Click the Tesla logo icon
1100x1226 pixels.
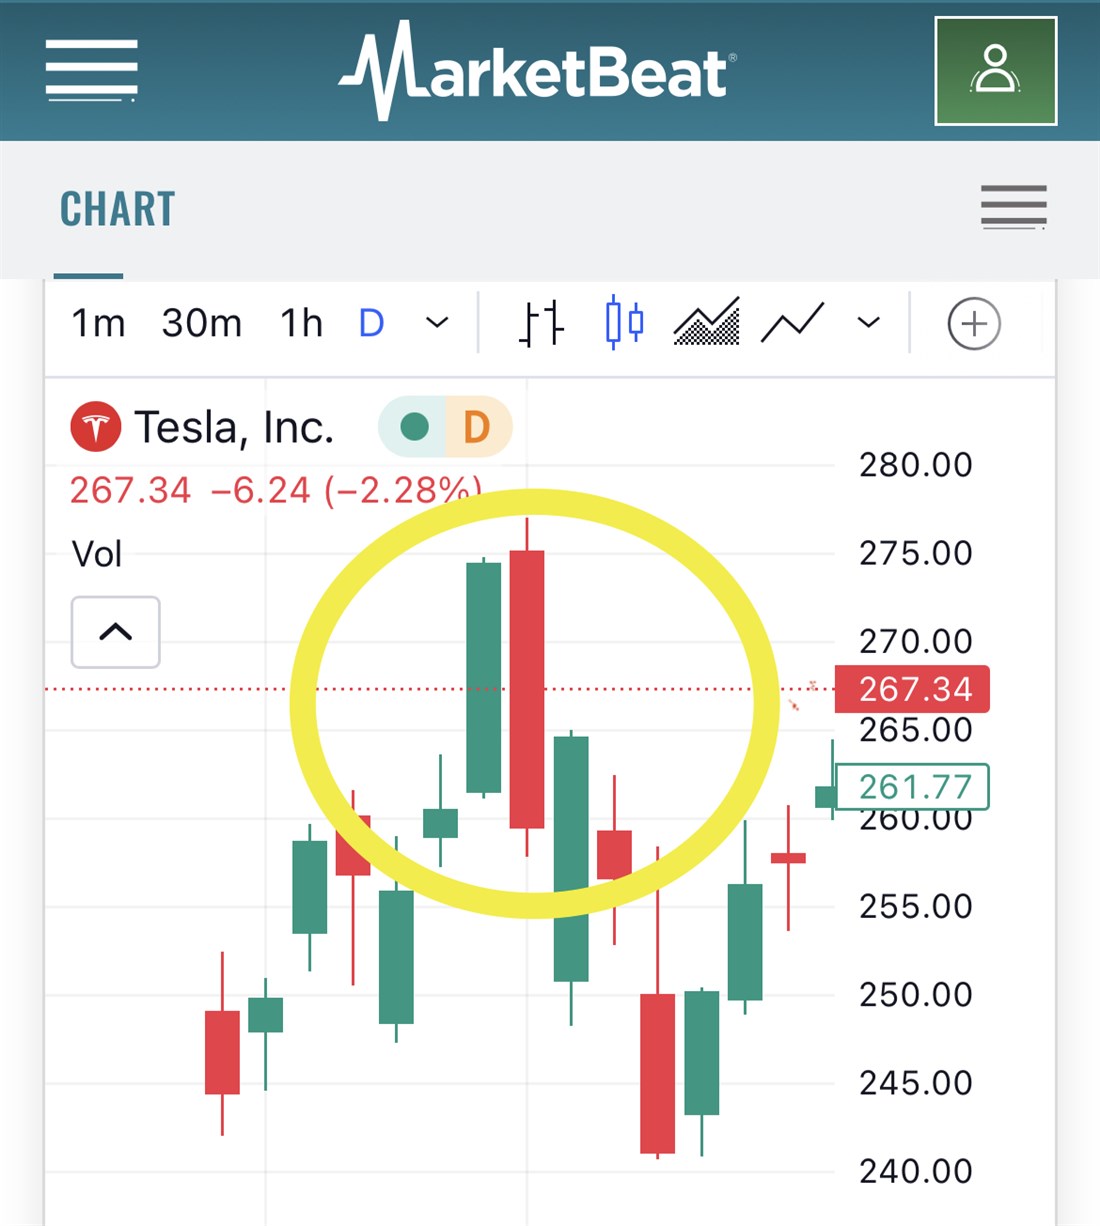95,428
